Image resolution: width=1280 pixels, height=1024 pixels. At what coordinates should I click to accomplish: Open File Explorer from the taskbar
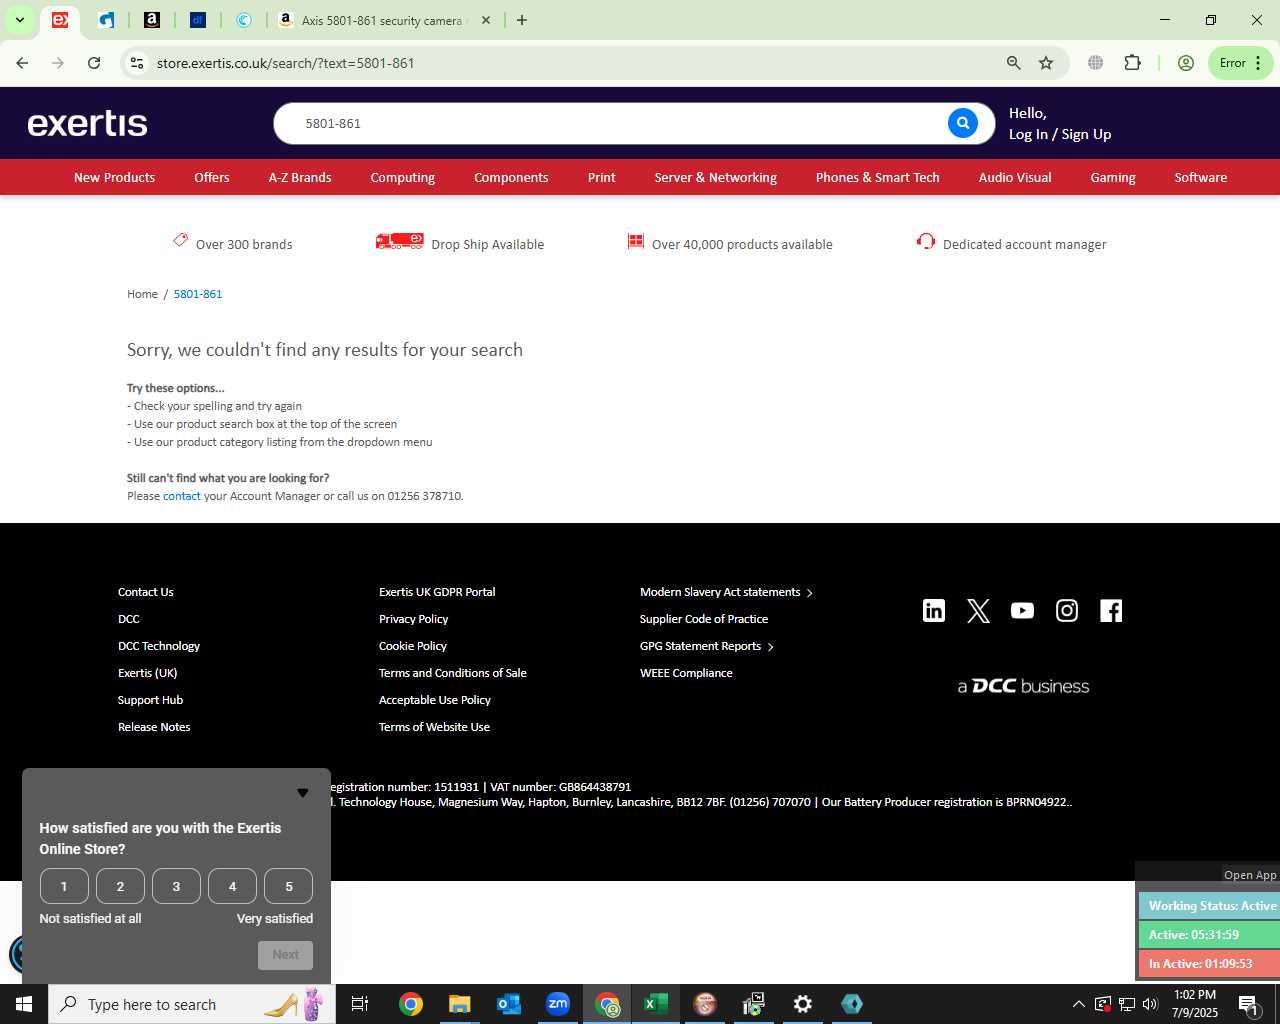(x=460, y=1004)
